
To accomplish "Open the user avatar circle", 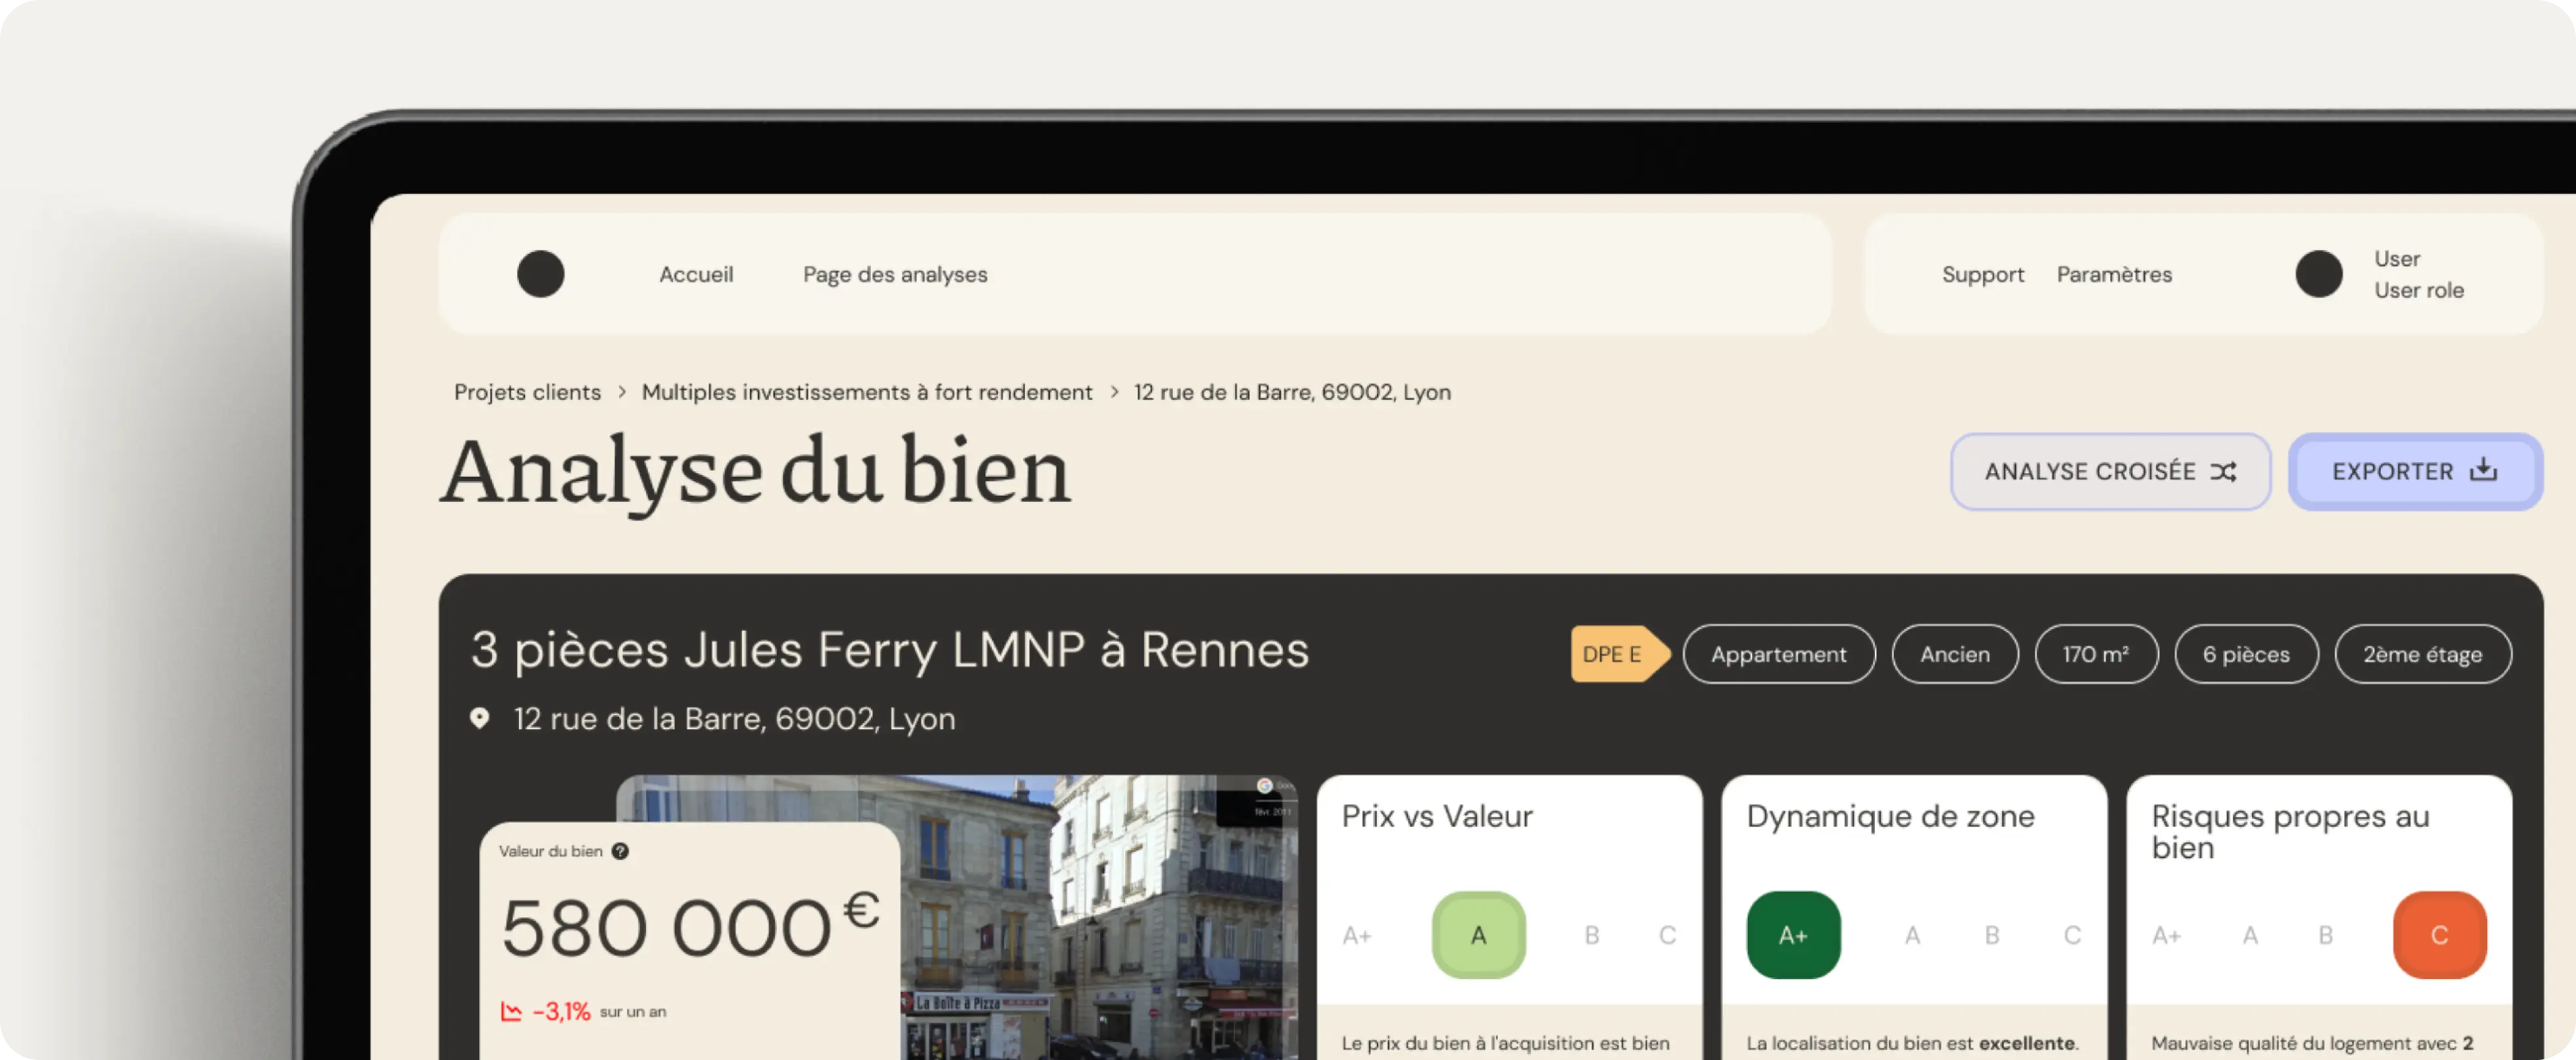I will coord(2318,274).
